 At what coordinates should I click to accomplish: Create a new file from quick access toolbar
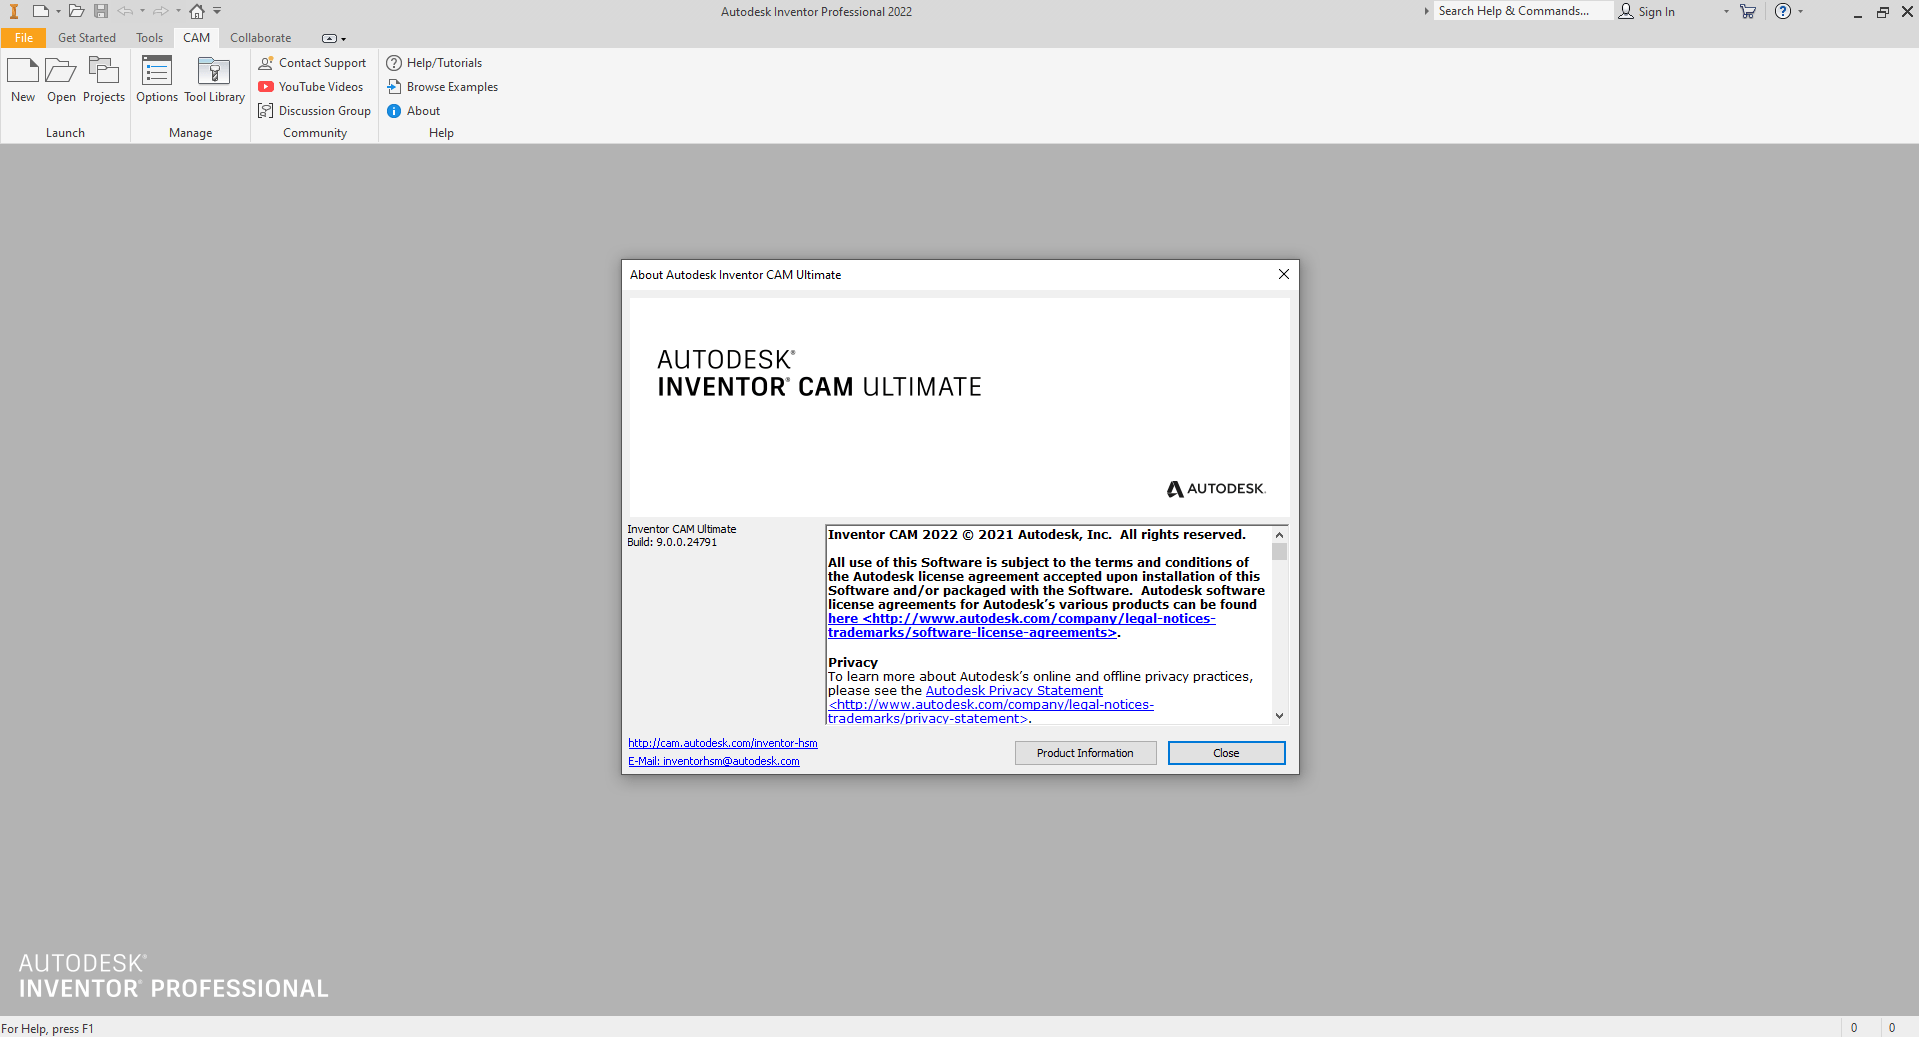[x=40, y=11]
